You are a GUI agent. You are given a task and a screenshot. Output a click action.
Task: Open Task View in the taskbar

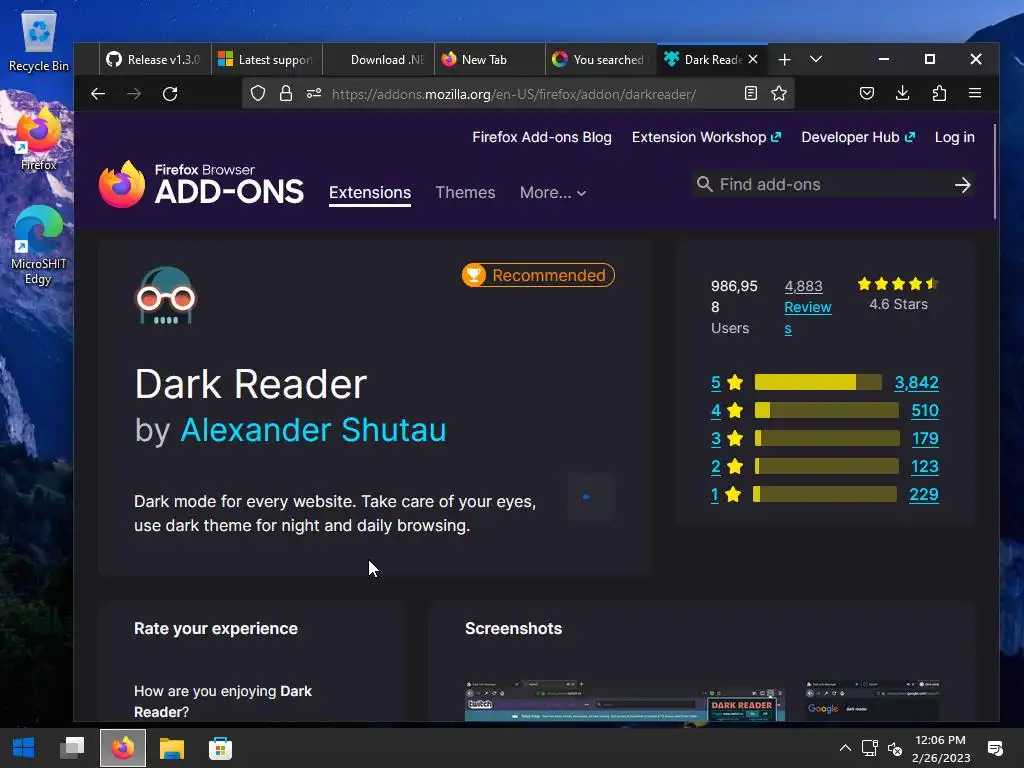coord(72,748)
